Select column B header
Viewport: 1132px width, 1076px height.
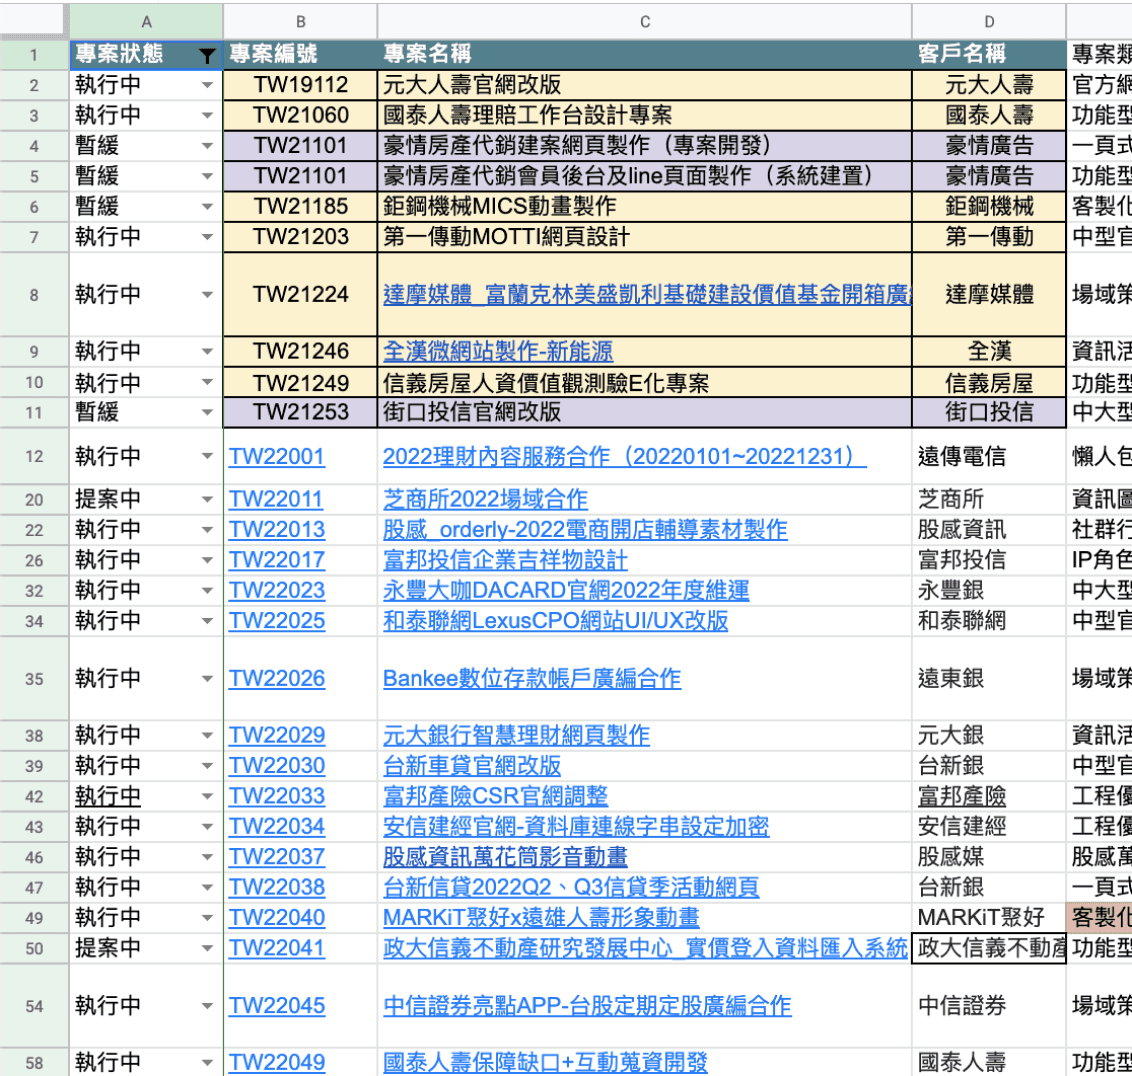(300, 22)
